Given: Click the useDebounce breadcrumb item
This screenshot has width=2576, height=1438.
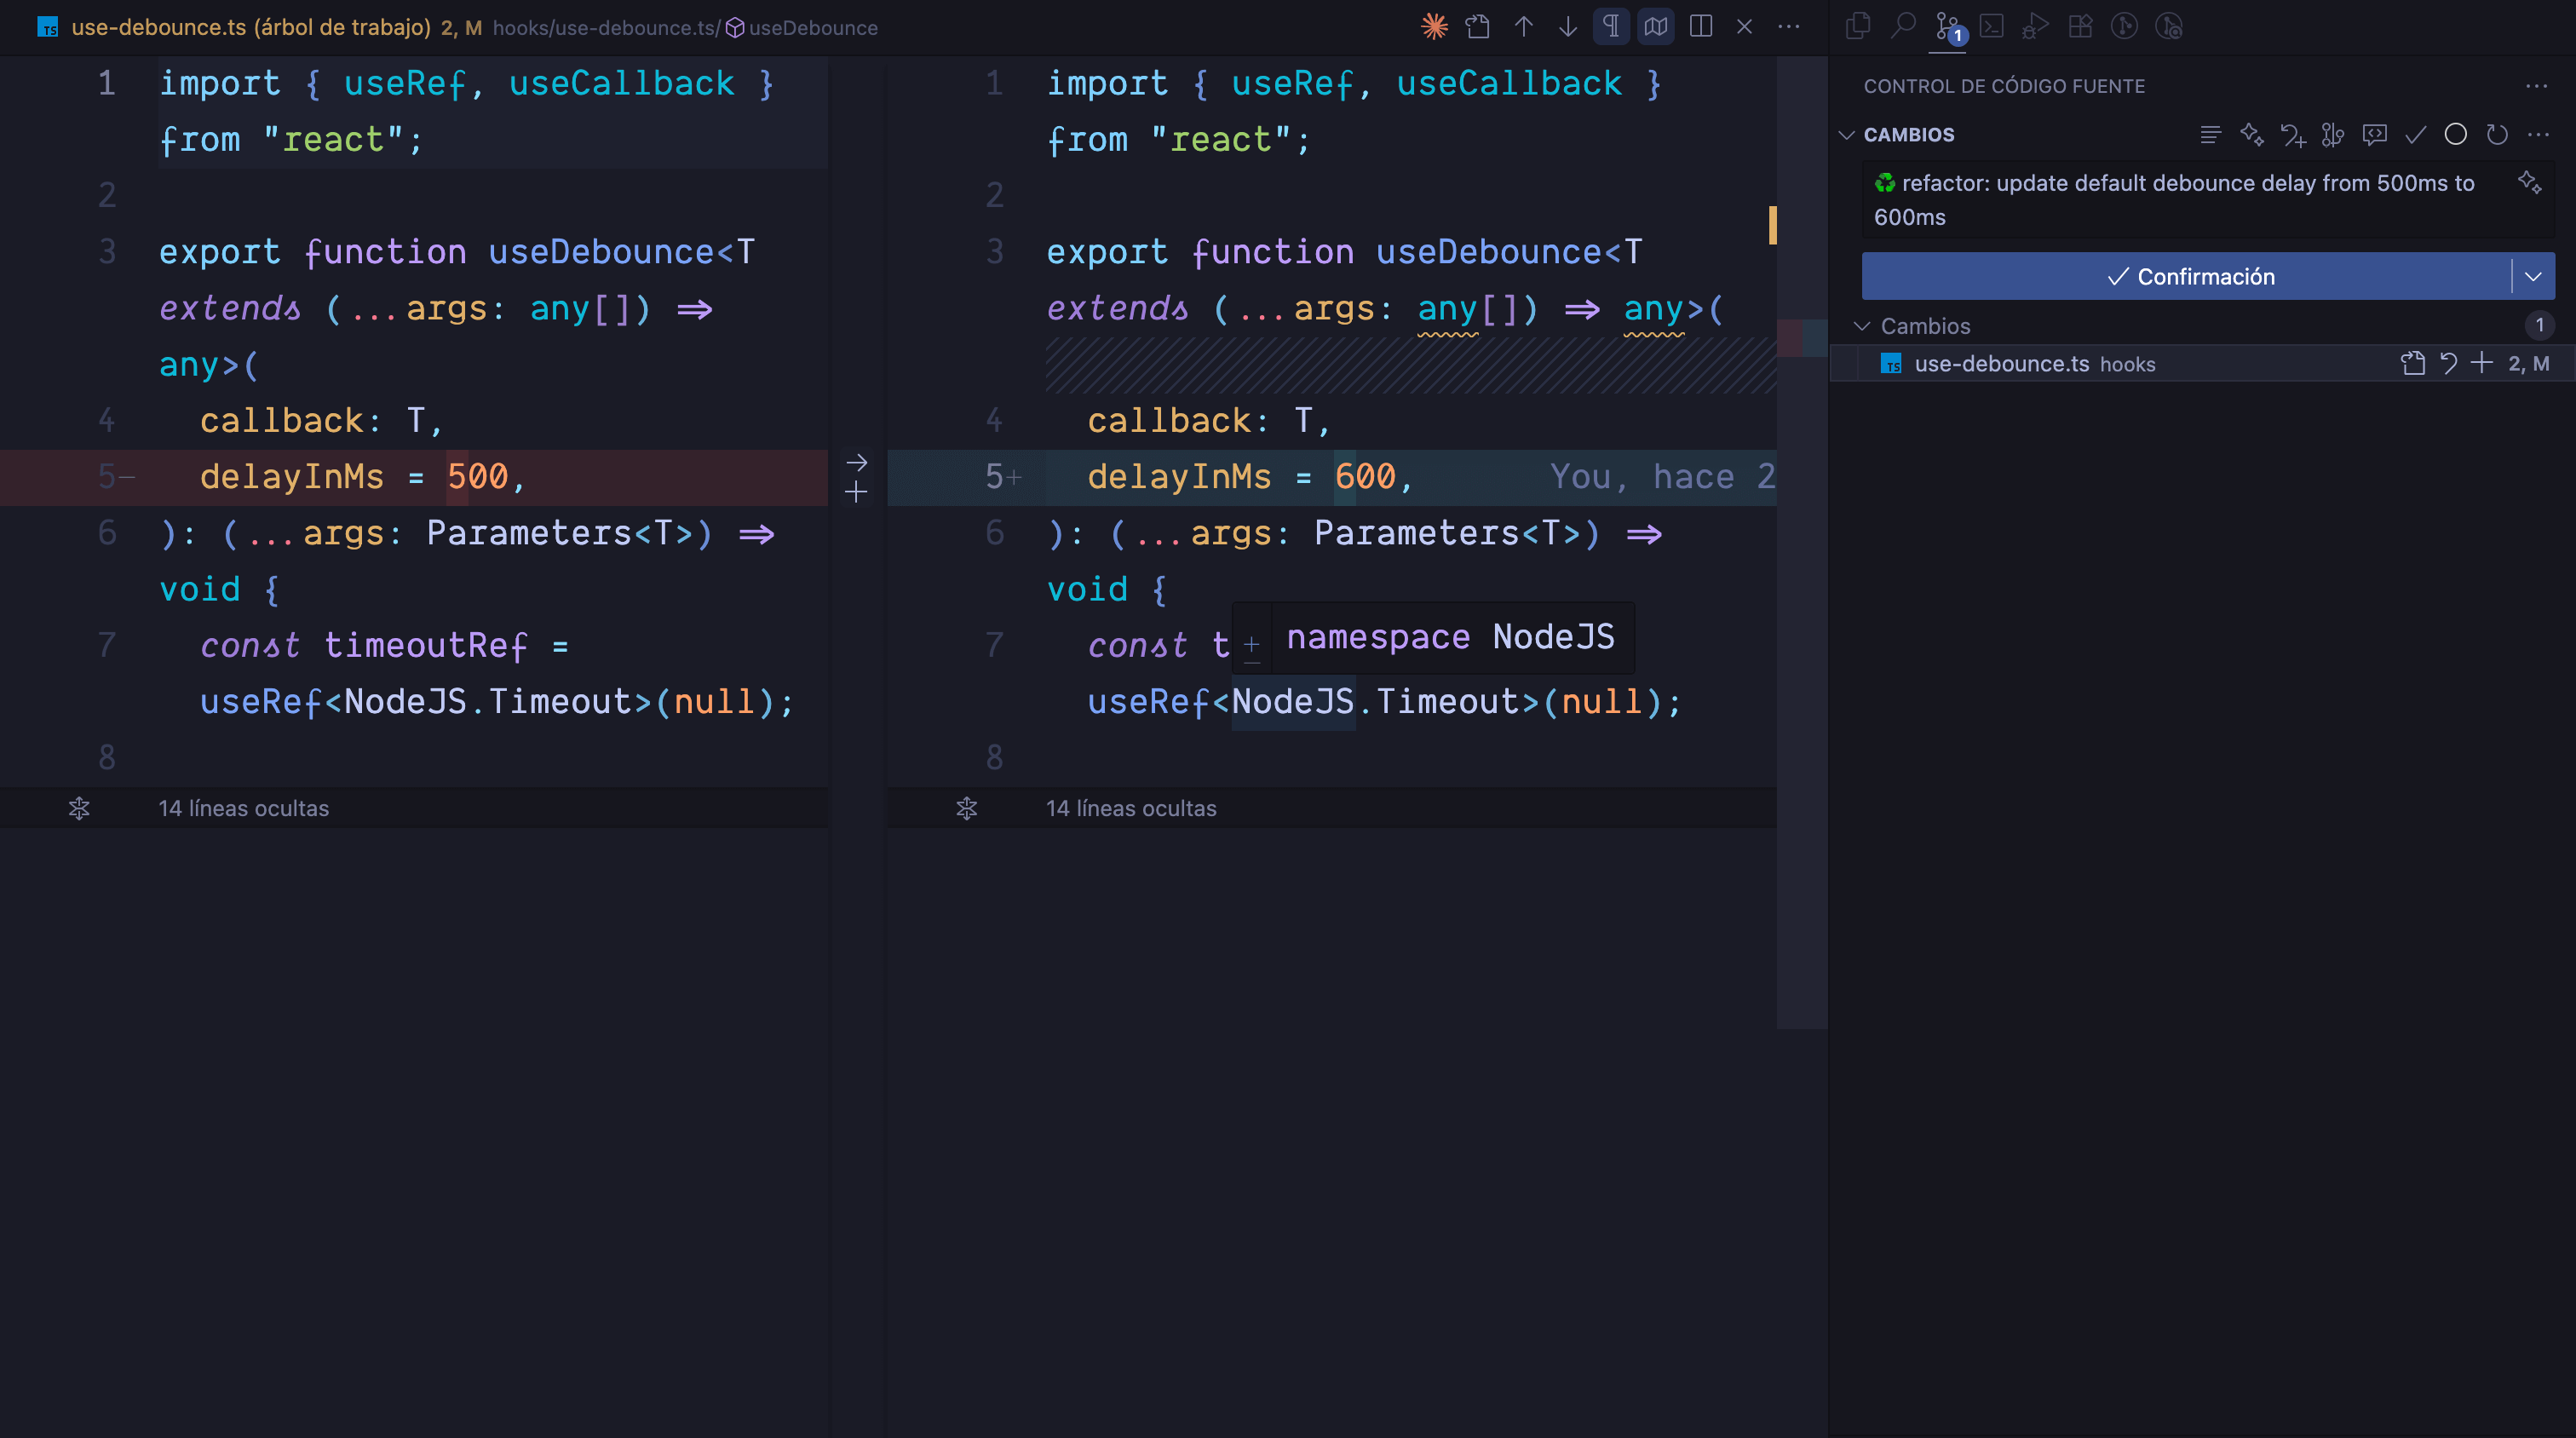Looking at the screenshot, I should [812, 28].
